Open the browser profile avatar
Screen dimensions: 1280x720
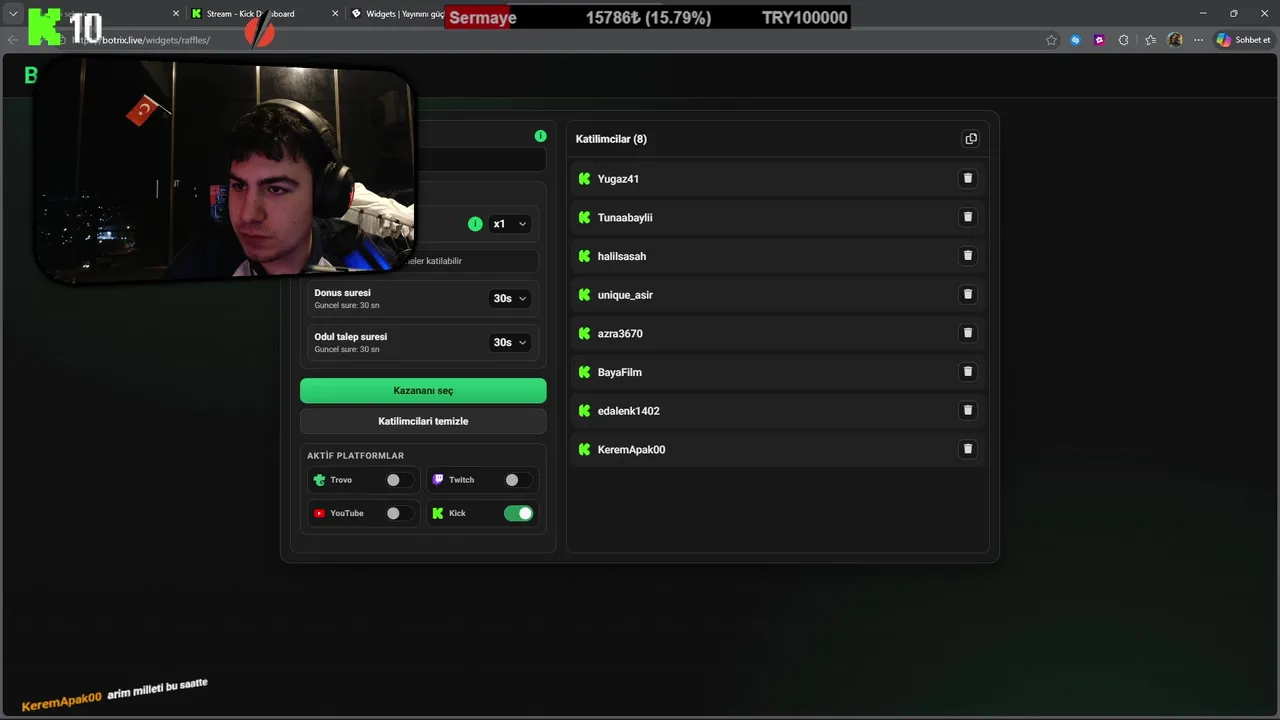[1175, 40]
